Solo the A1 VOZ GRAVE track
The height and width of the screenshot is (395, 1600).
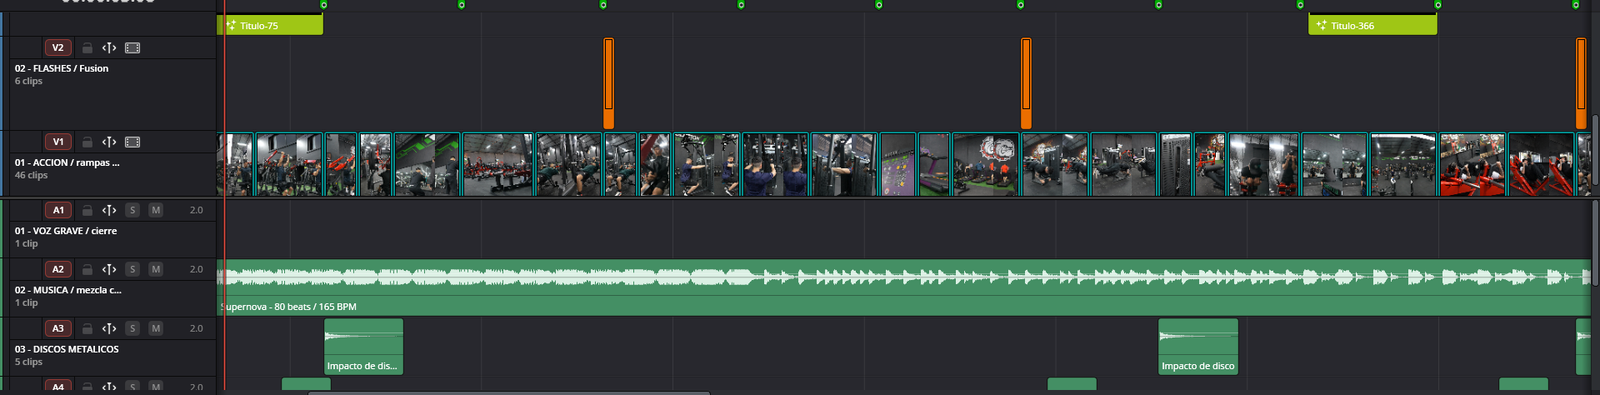pyautogui.click(x=132, y=210)
